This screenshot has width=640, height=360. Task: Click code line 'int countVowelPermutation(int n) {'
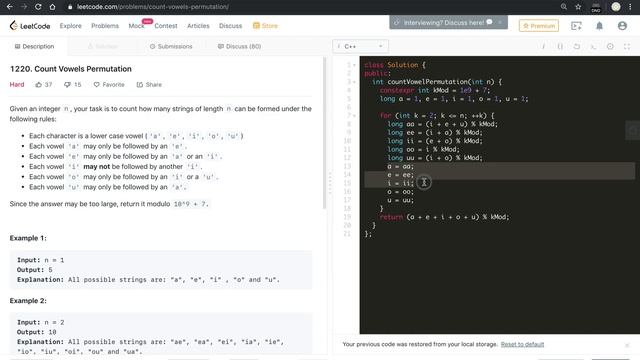(437, 82)
